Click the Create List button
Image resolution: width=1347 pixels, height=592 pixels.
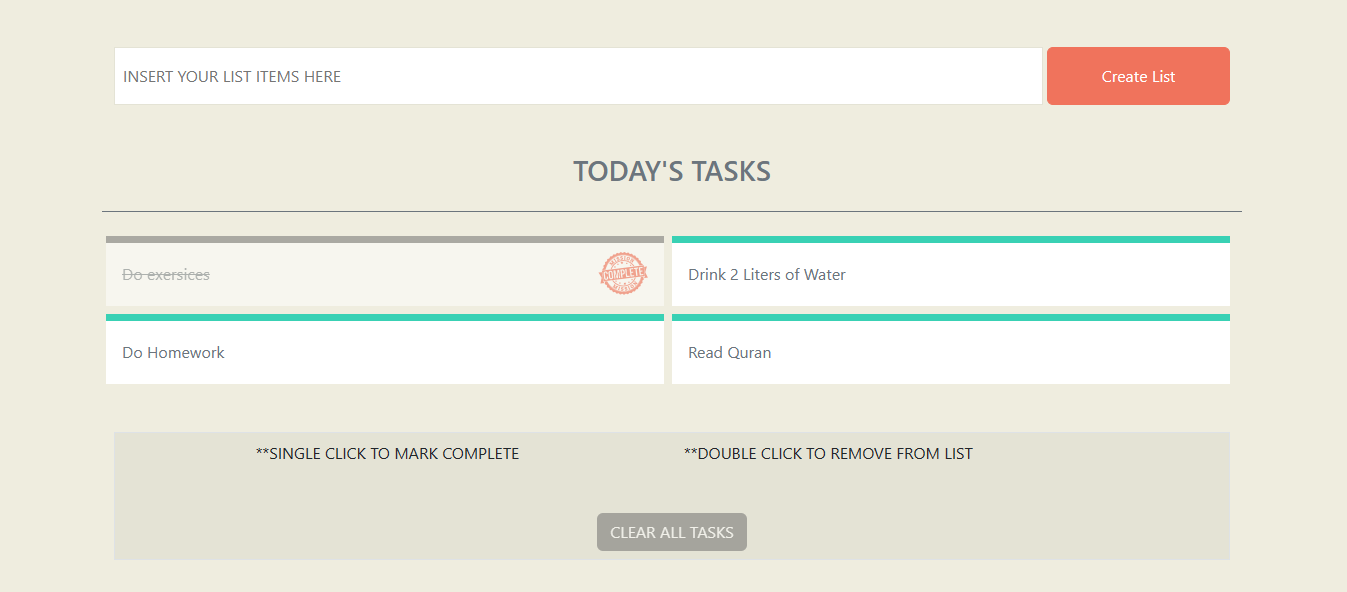coord(1138,76)
